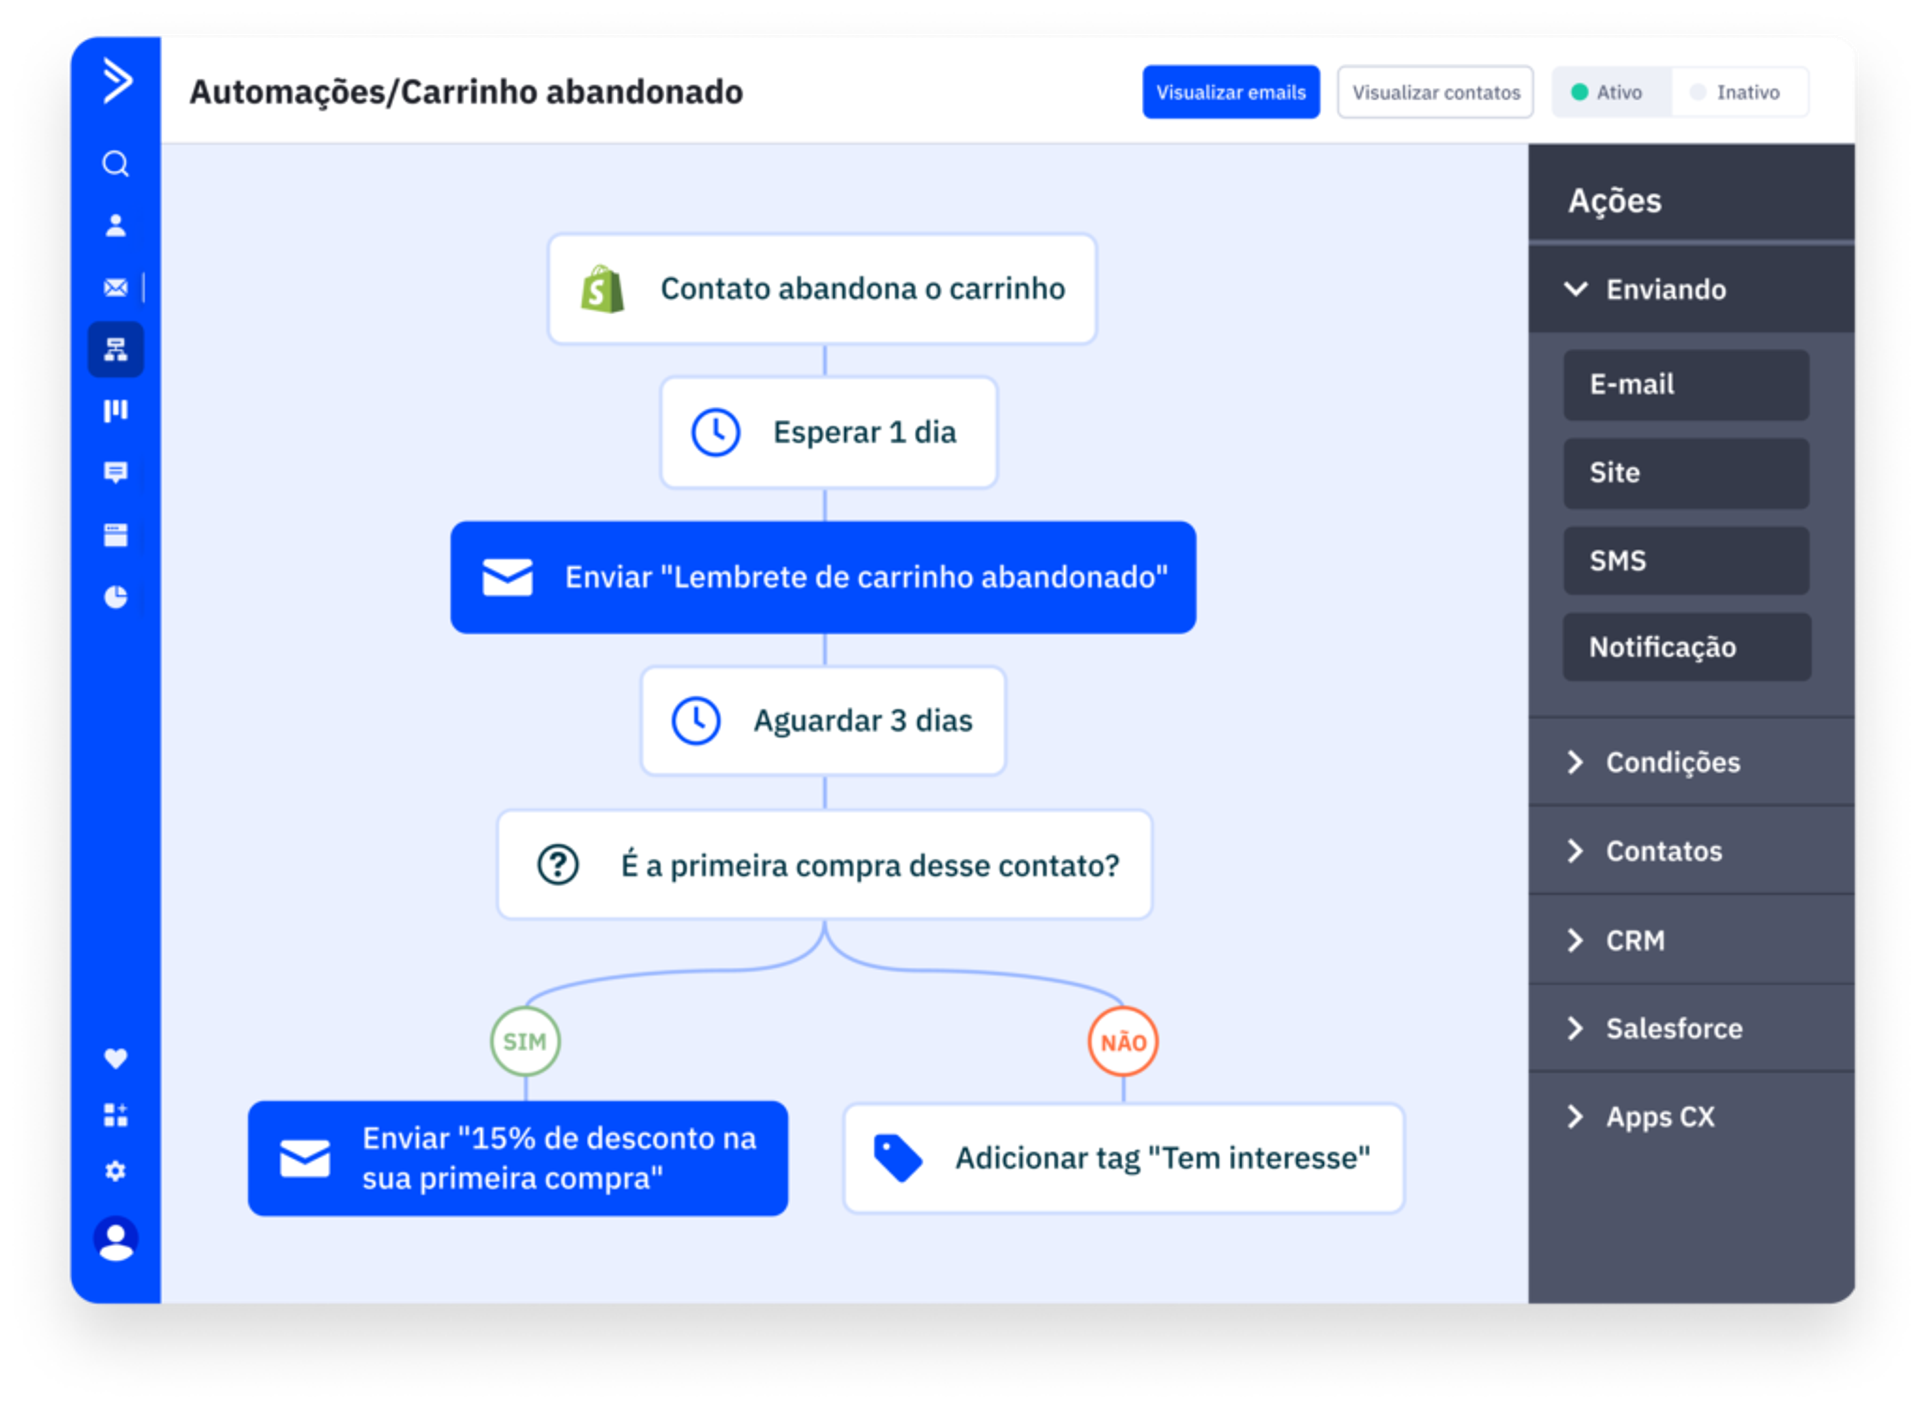Select the Esperar 1 dia step

pyautogui.click(x=828, y=432)
